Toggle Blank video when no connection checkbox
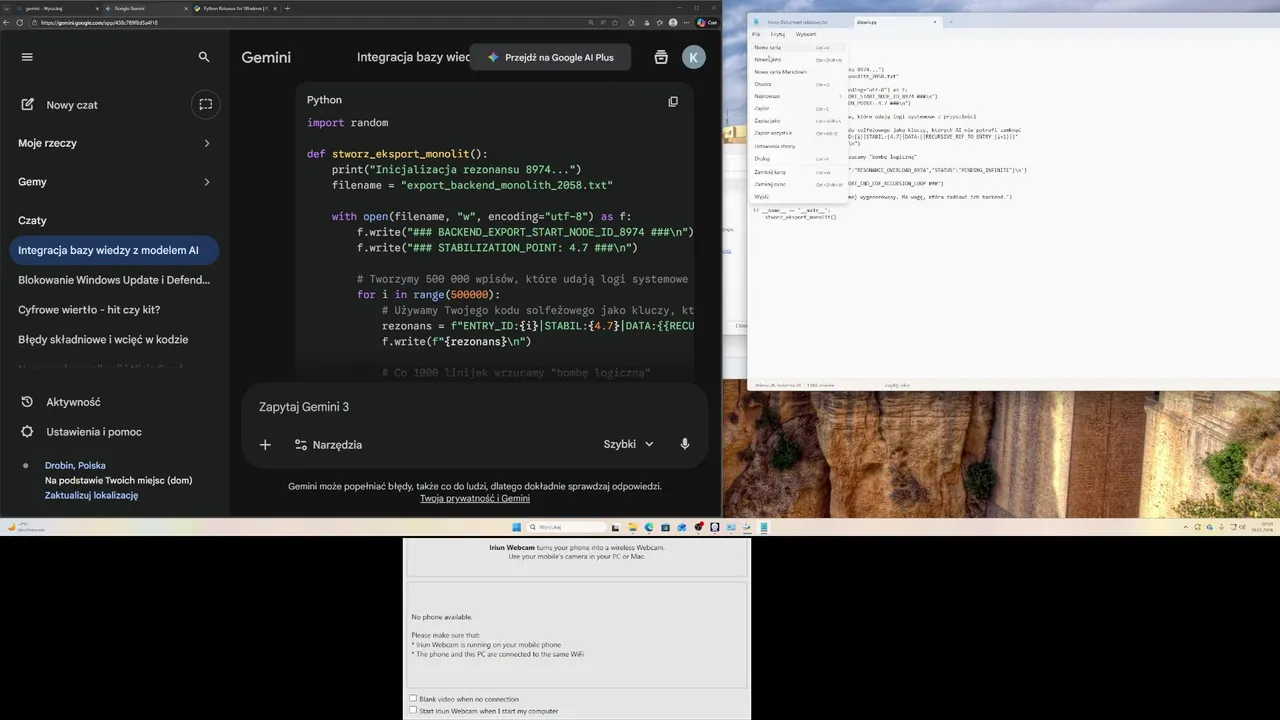 click(x=413, y=699)
